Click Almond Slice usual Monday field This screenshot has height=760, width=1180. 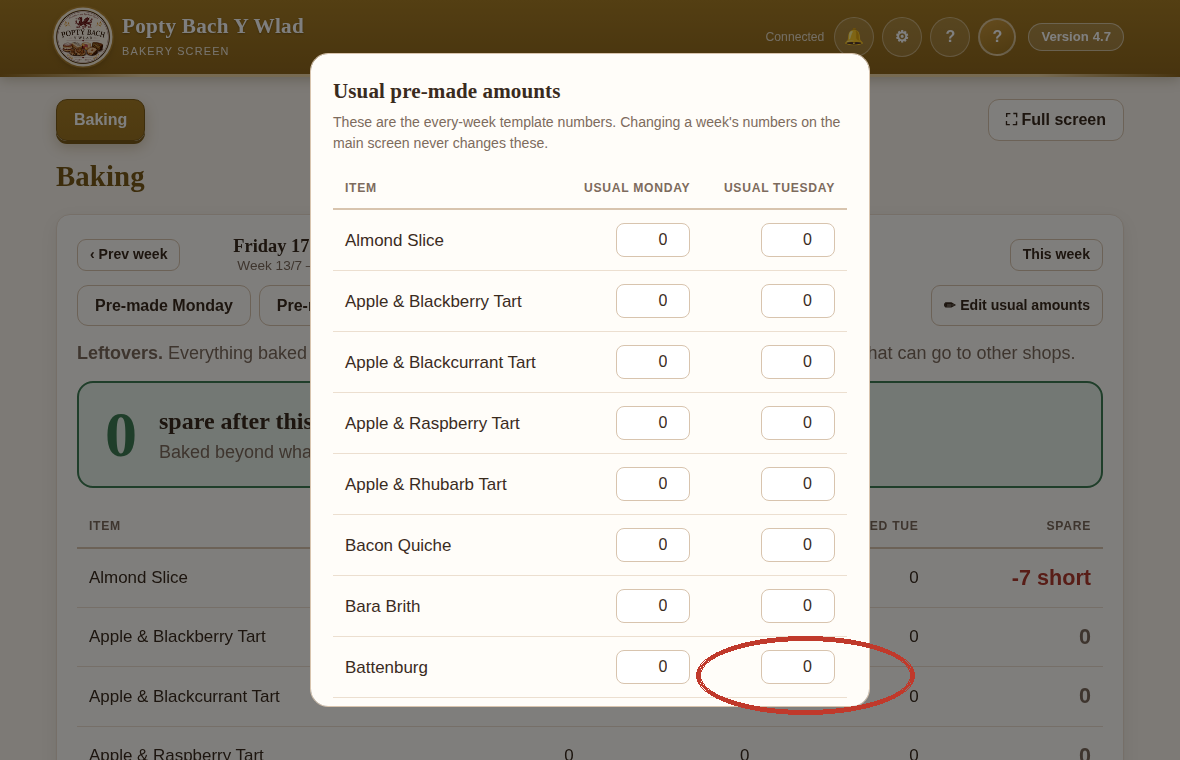[652, 240]
